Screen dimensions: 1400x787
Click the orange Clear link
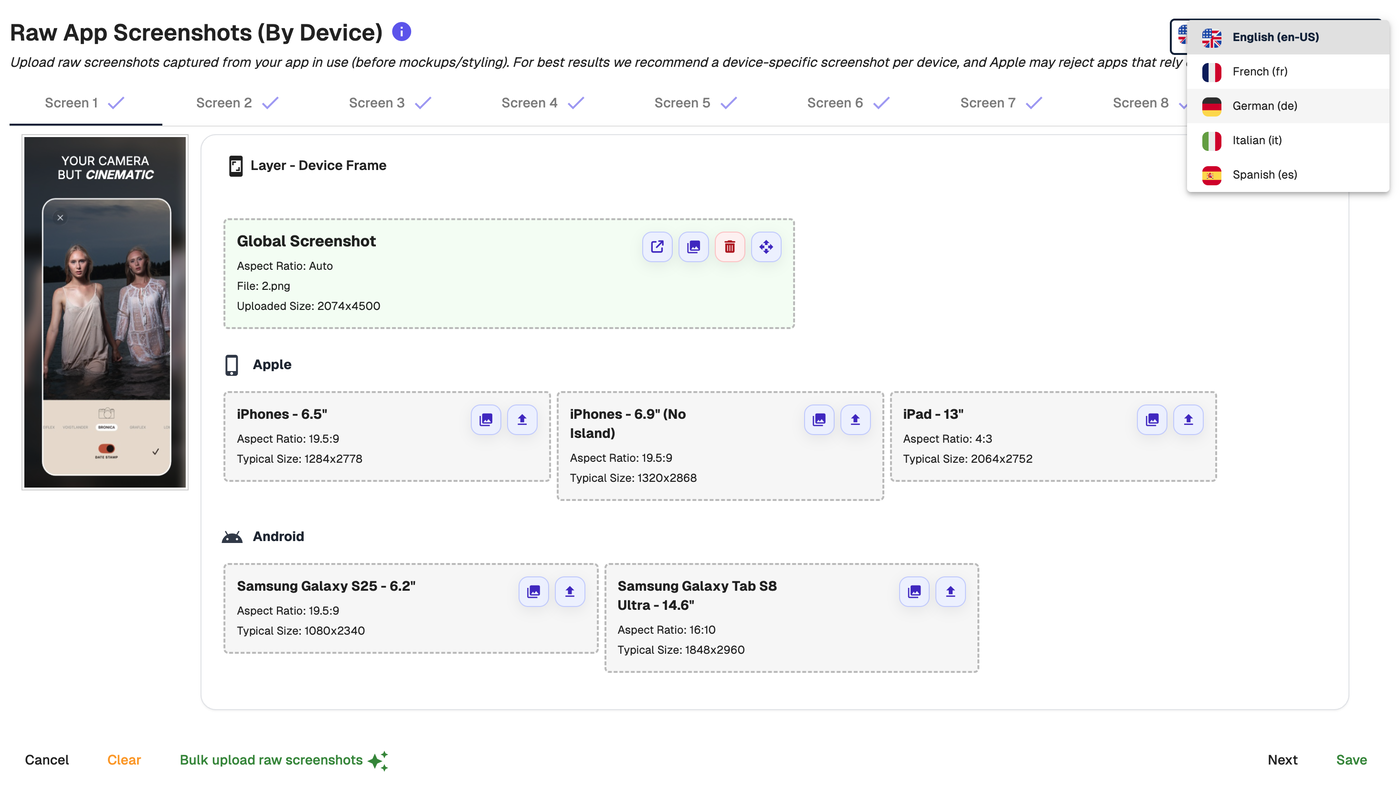[x=124, y=760]
